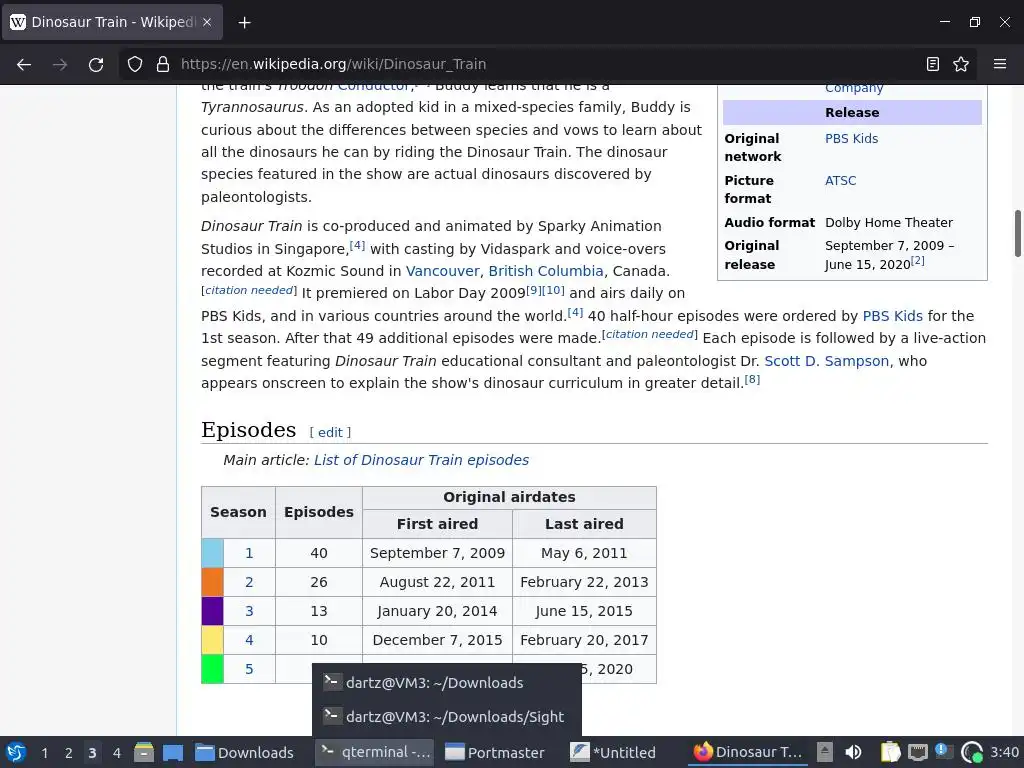This screenshot has width=1024, height=768.
Task: Reload the Dinosaur Train page
Action: coord(96,64)
